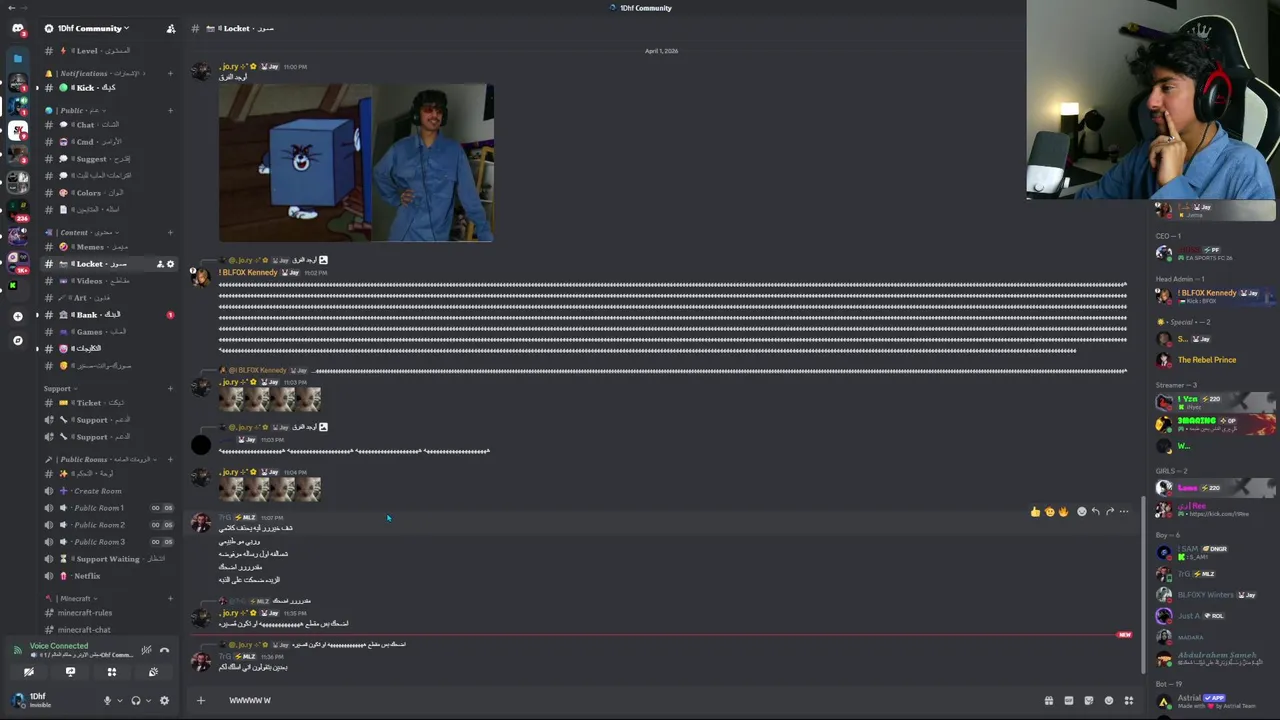Viewport: 1280px width, 720px height.
Task: Open More options on hovered message
Action: (1124, 511)
